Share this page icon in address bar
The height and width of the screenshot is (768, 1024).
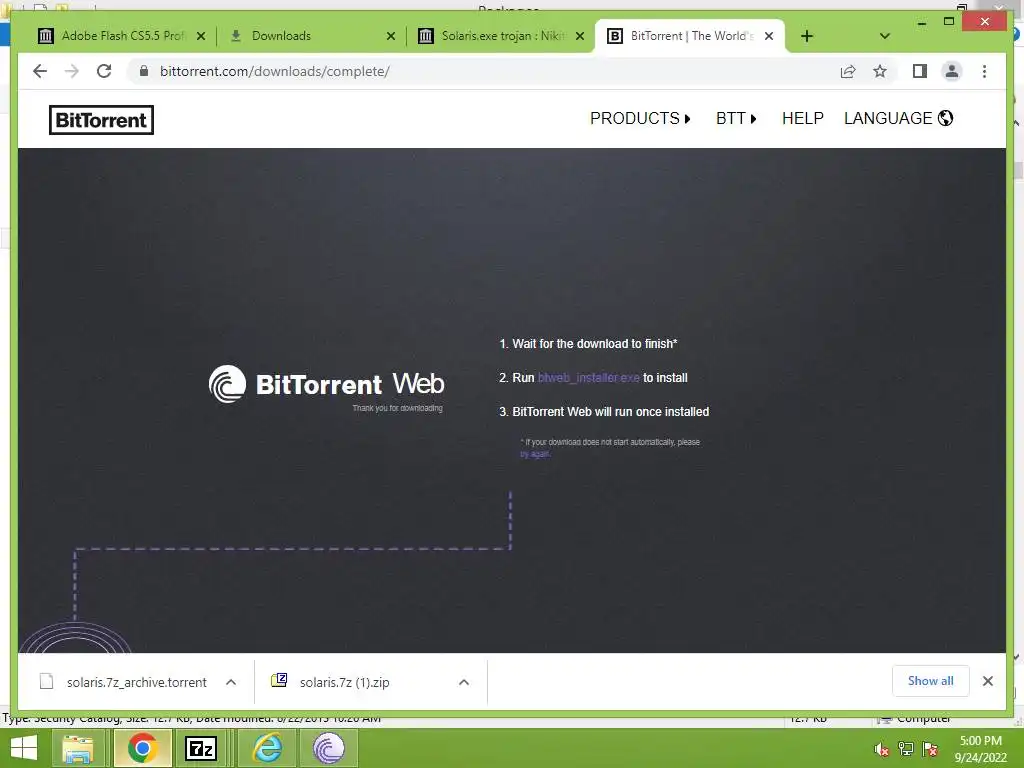click(x=848, y=71)
